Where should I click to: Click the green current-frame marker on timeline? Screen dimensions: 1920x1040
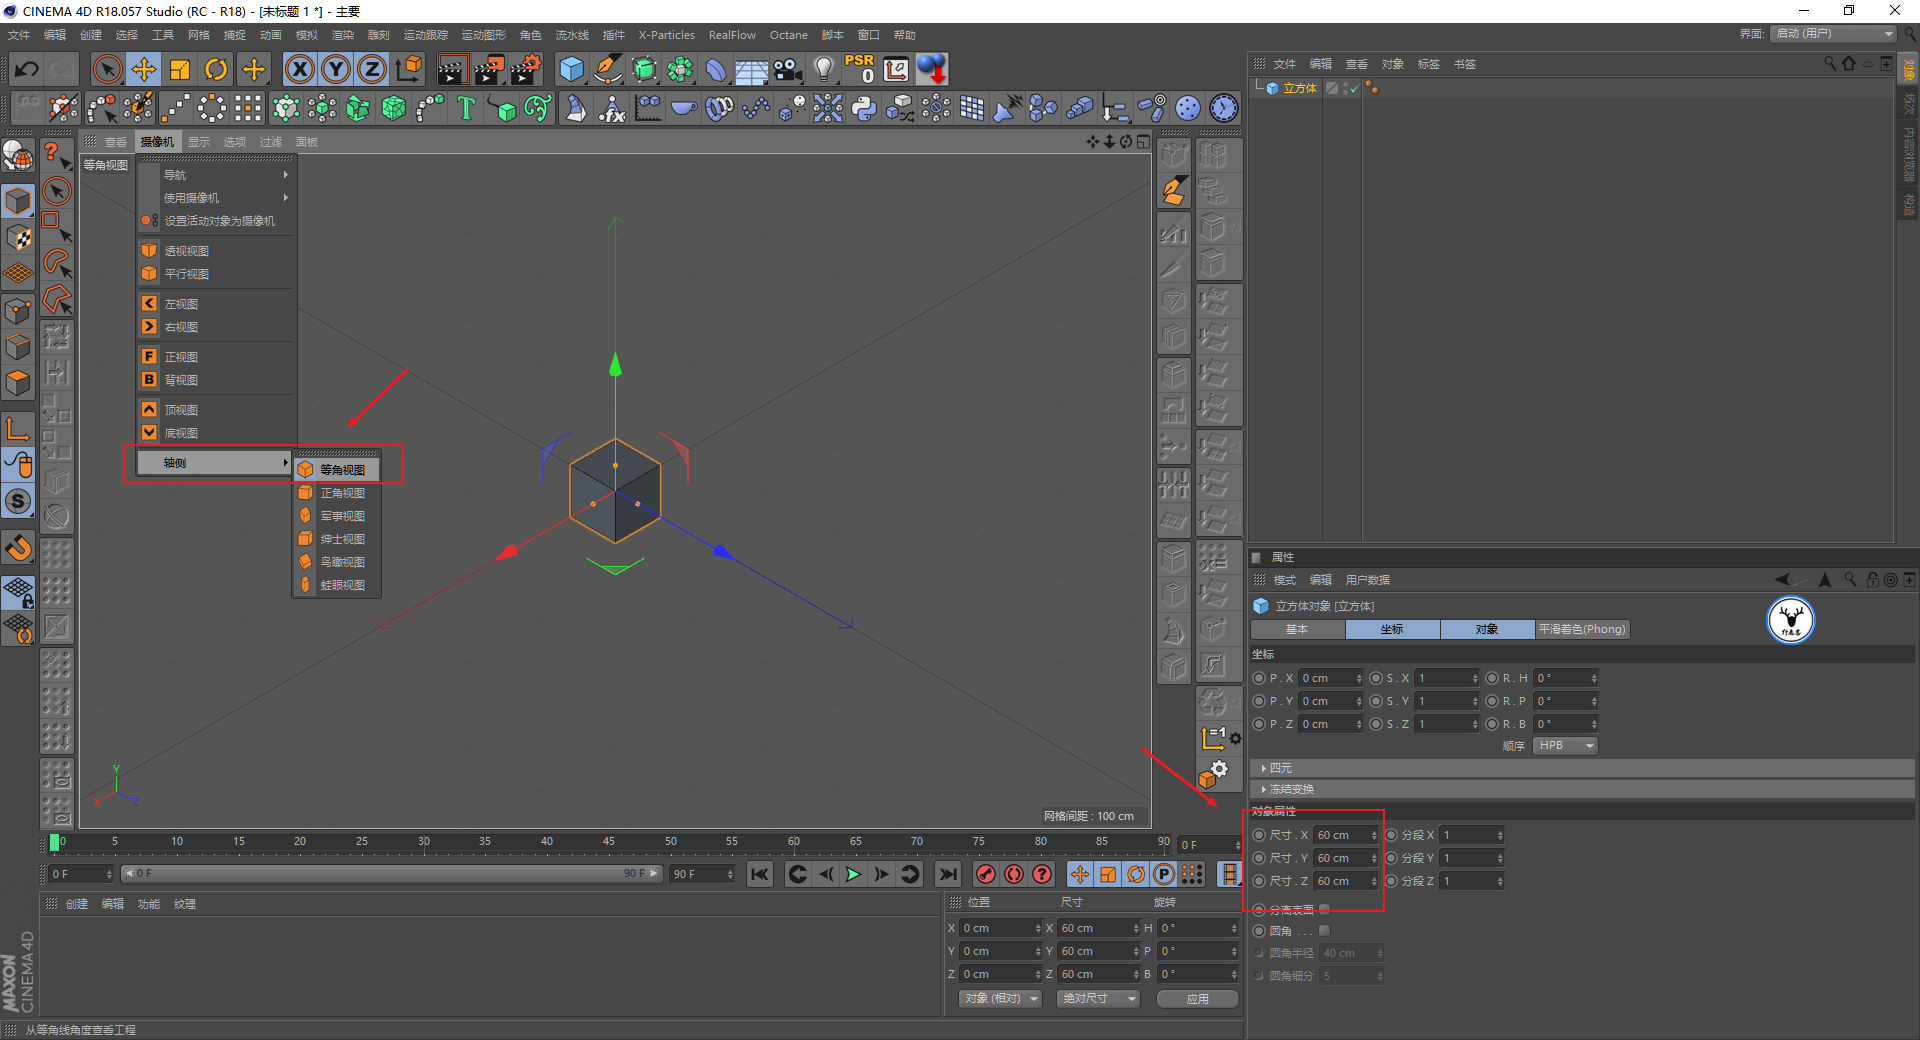click(54, 843)
